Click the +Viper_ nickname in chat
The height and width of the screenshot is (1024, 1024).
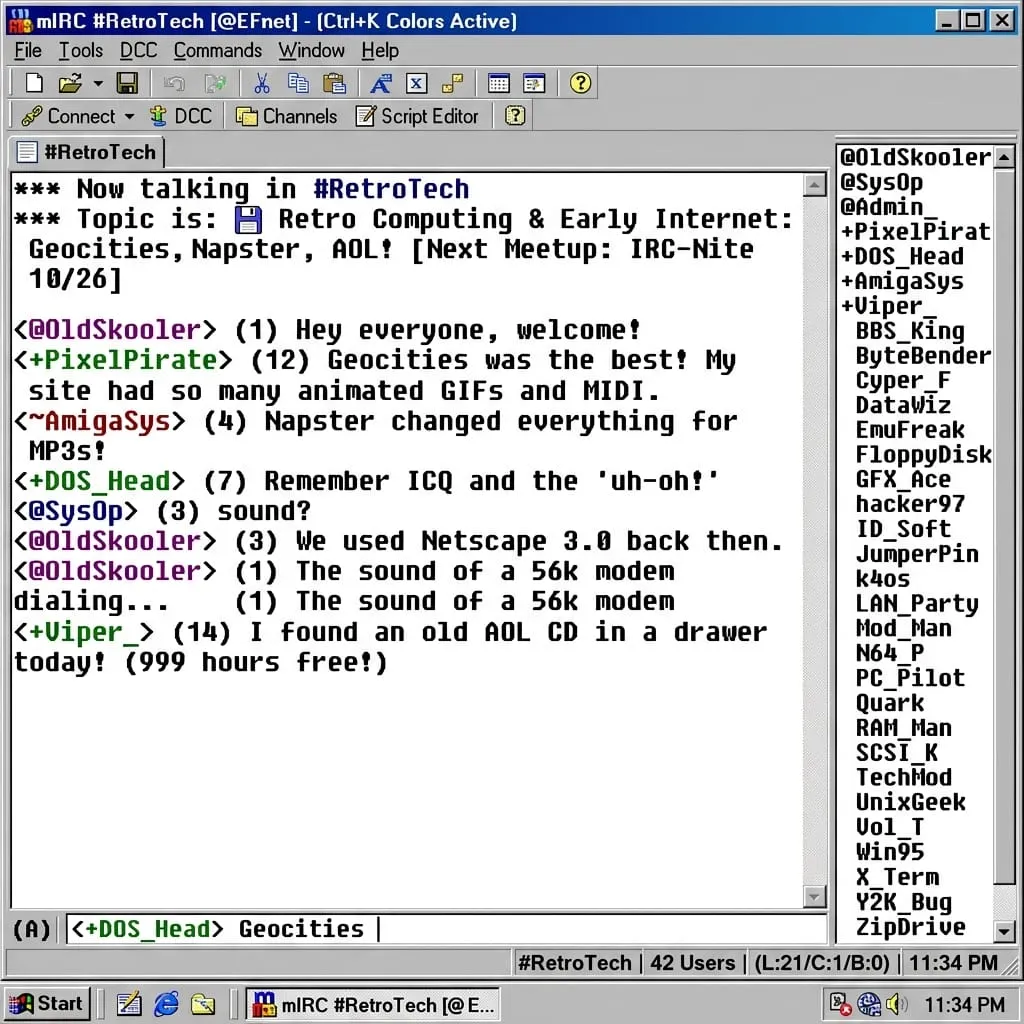[x=84, y=632]
